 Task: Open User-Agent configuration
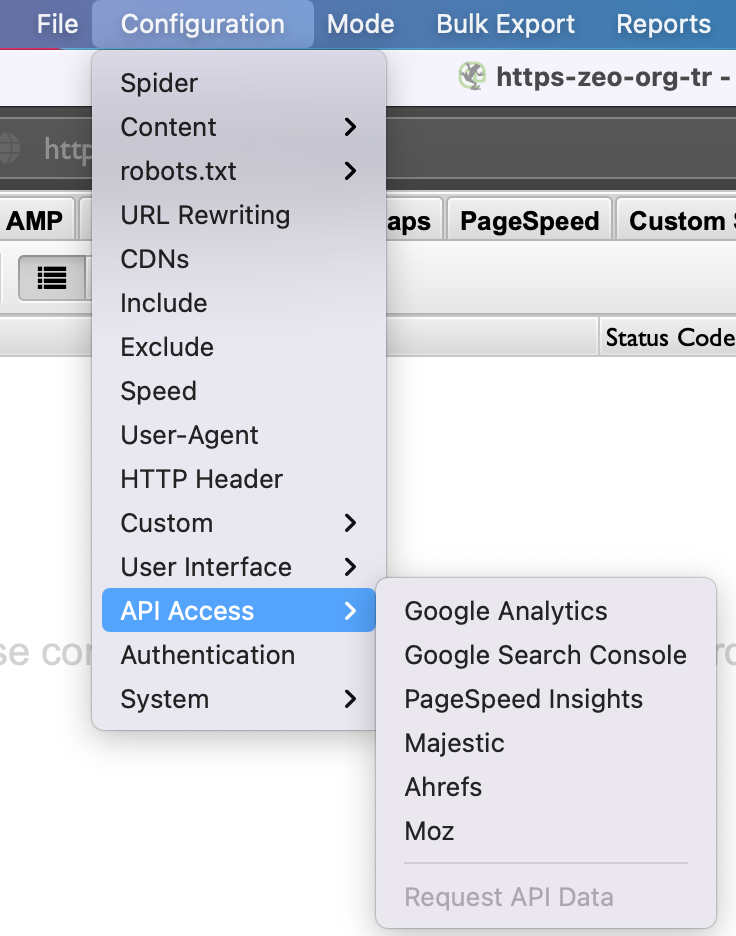click(x=239, y=435)
